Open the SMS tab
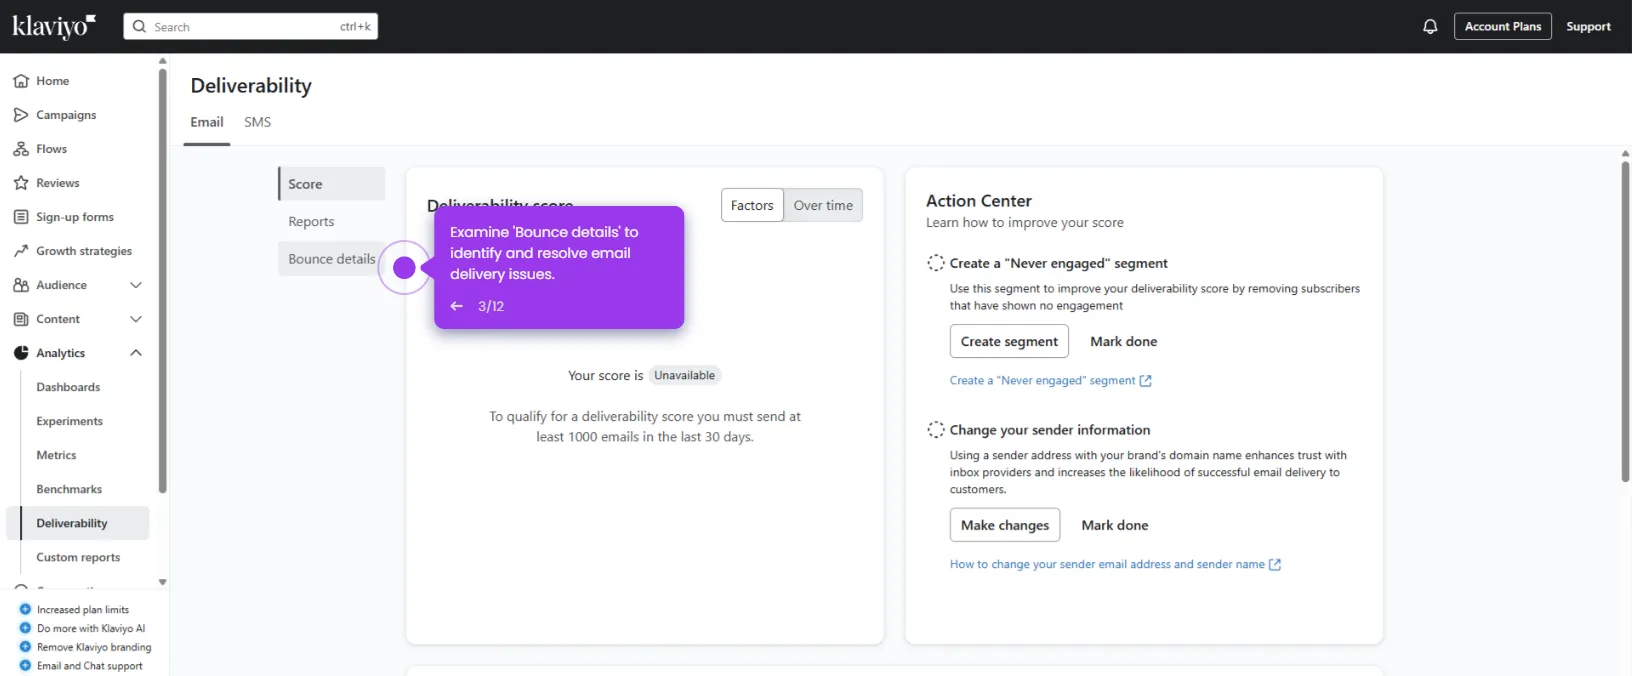This screenshot has width=1632, height=676. click(257, 122)
